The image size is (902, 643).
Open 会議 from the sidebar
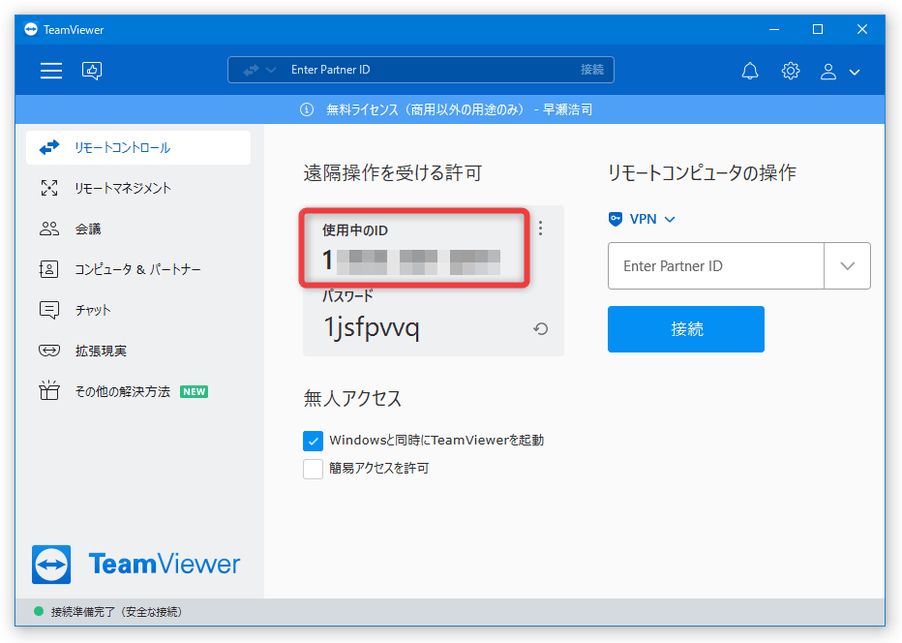click(x=138, y=229)
